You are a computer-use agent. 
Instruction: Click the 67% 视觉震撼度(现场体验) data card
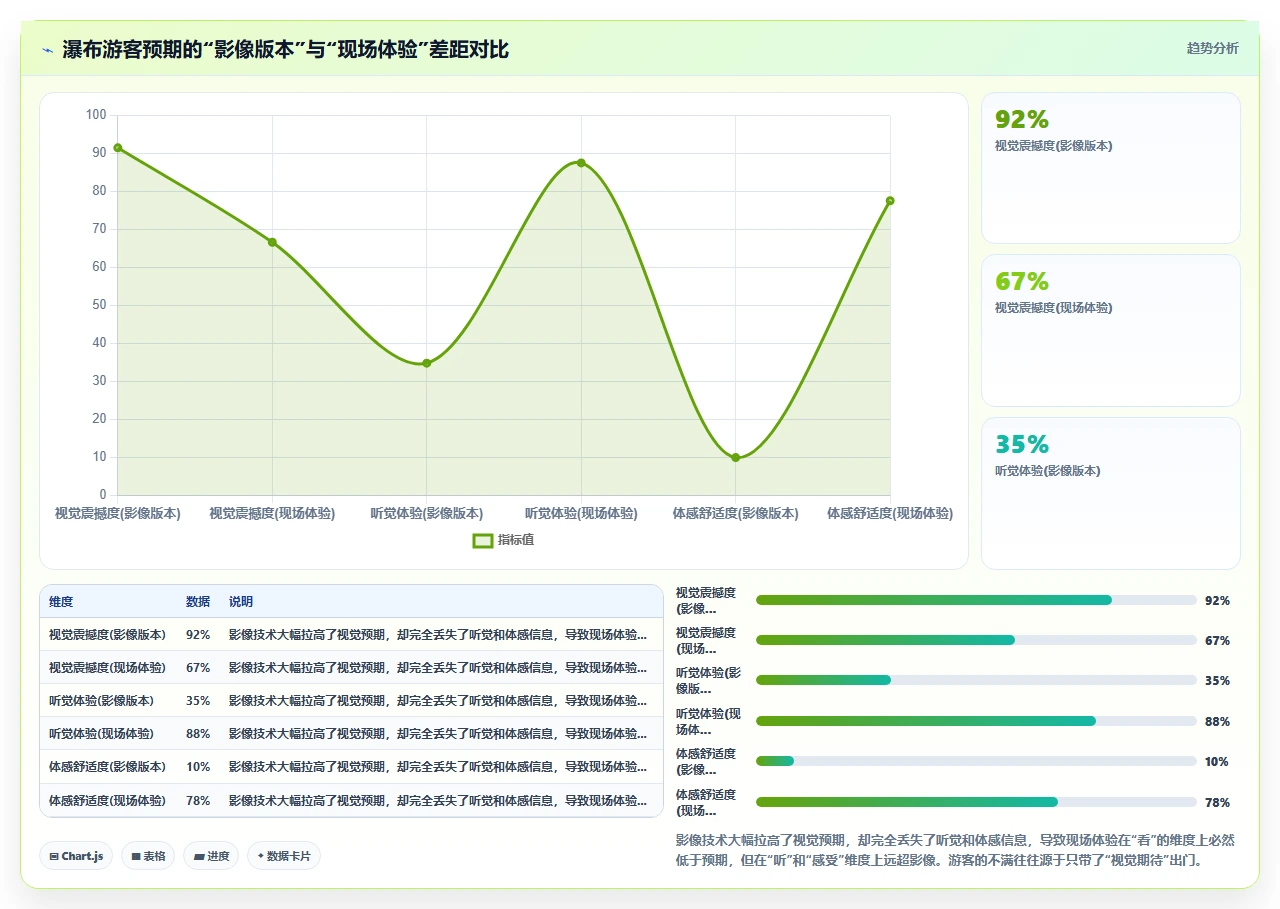(x=1111, y=330)
